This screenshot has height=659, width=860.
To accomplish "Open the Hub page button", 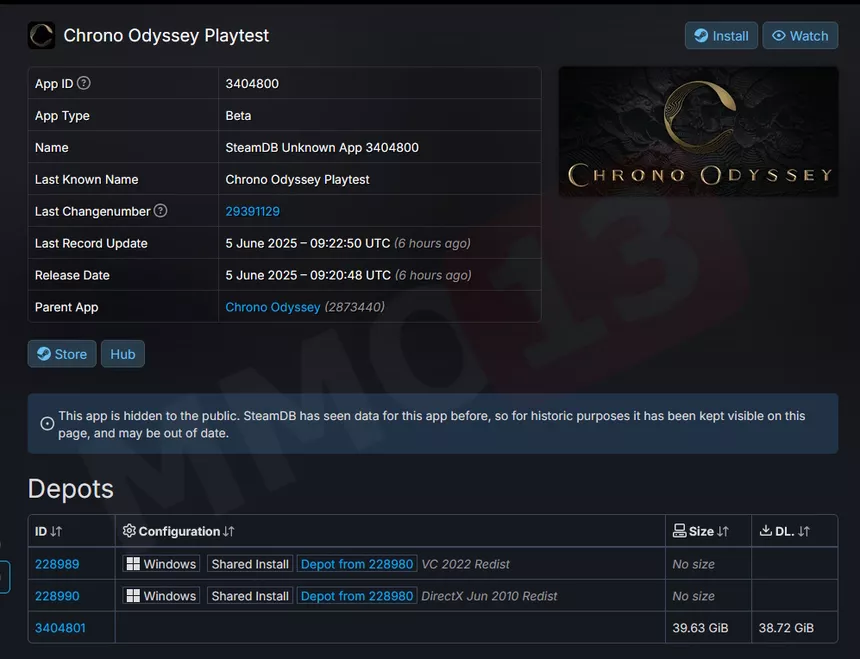I will (x=123, y=354).
